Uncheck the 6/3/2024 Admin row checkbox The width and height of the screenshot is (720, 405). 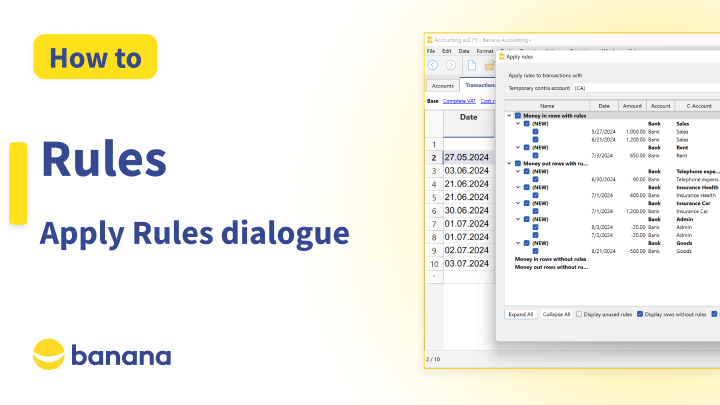(x=535, y=227)
